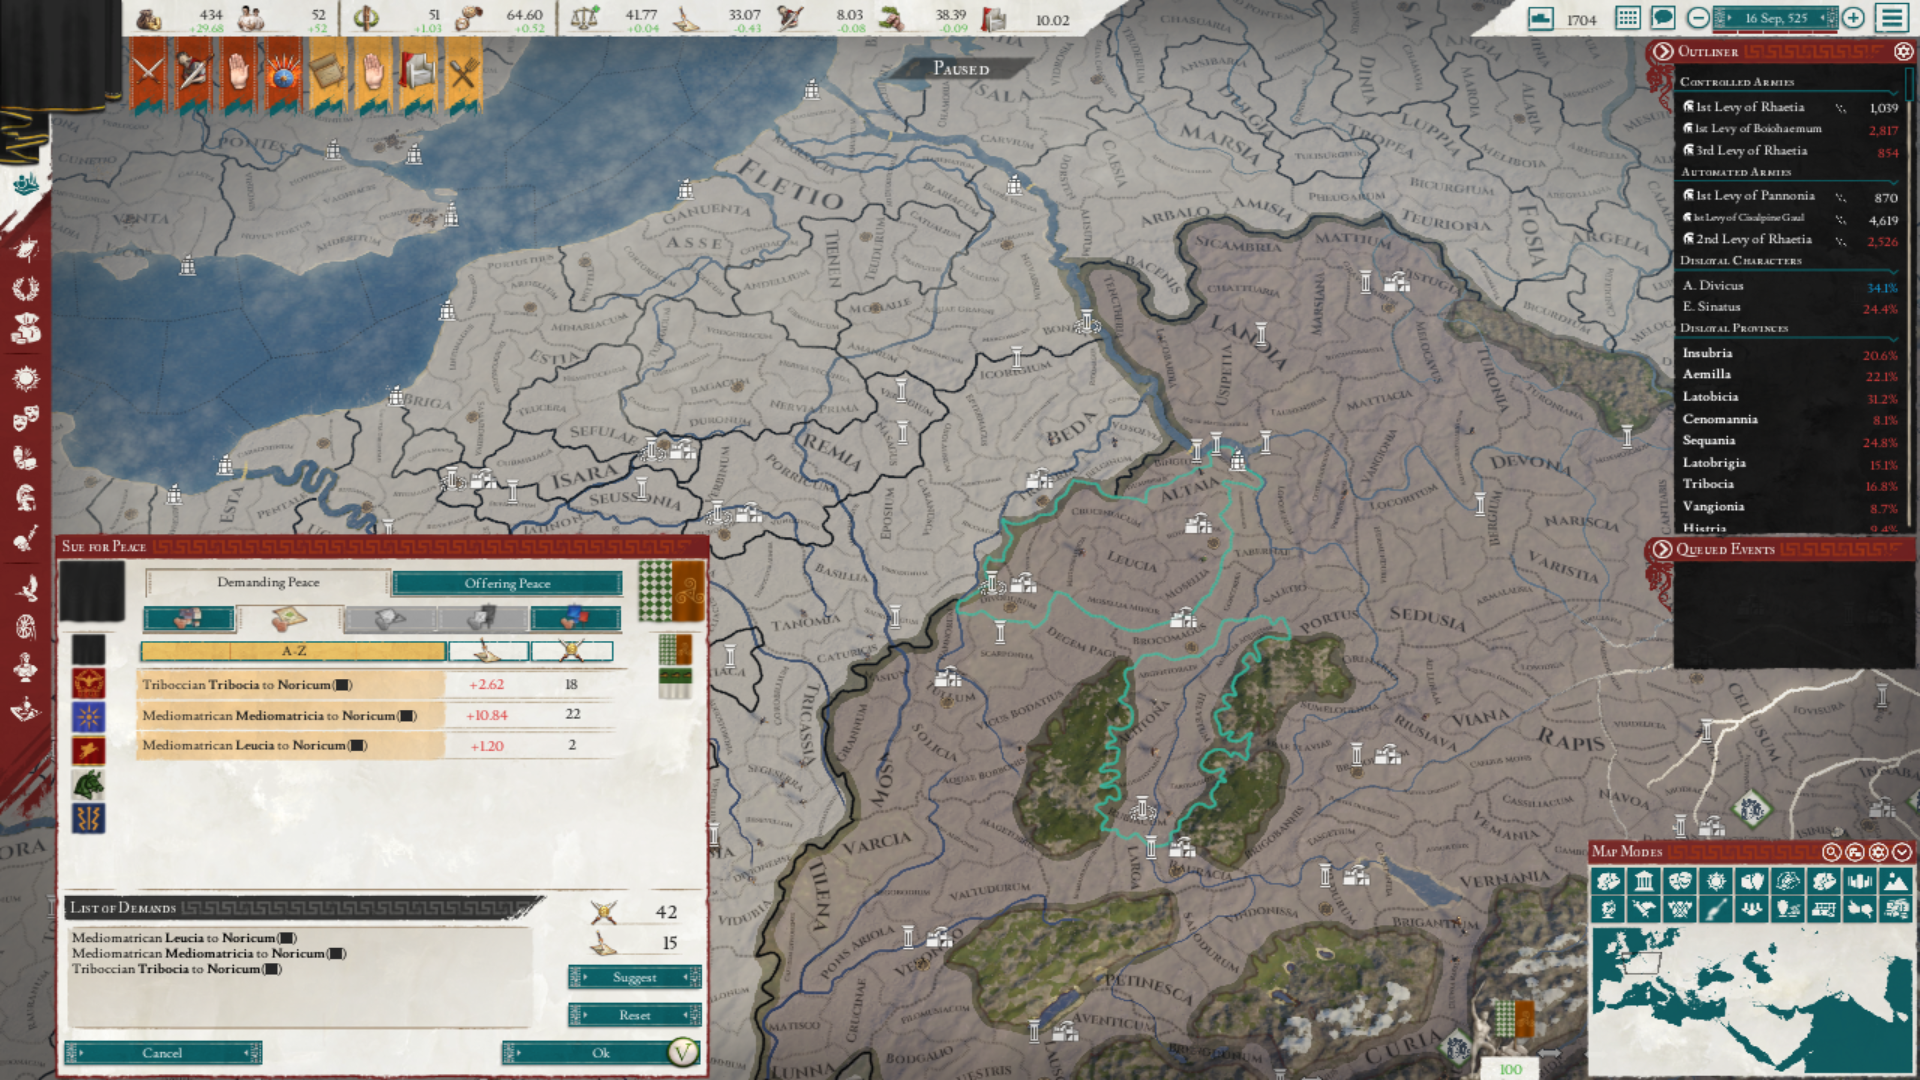Viewport: 1920px width, 1080px height.
Task: Open the main menu hamburger icon
Action: point(1892,18)
